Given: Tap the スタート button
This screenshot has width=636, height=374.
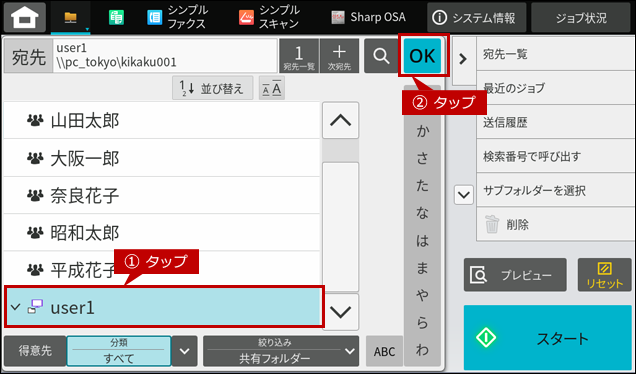Looking at the screenshot, I should 548,337.
